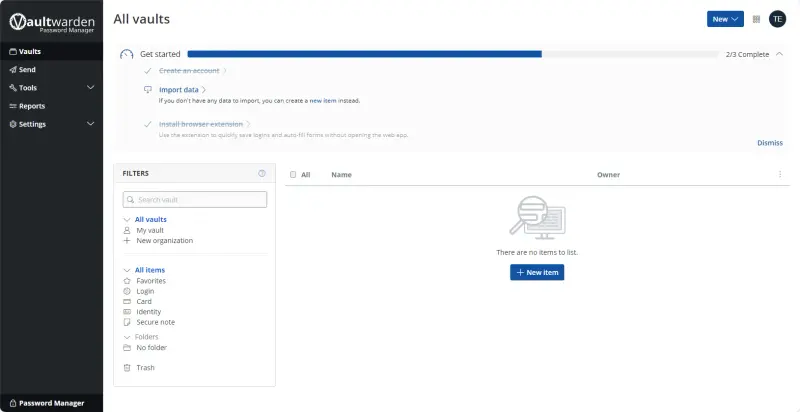The width and height of the screenshot is (800, 412).
Task: Expand the Tools sidebar menu
Action: point(90,88)
